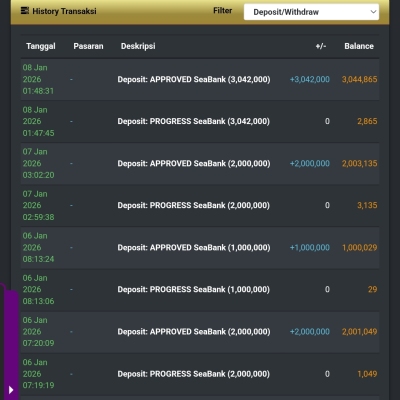Image resolution: width=400 pixels, height=400 pixels.
Task: Click the +3,042,000 amount
Action: 310,79
